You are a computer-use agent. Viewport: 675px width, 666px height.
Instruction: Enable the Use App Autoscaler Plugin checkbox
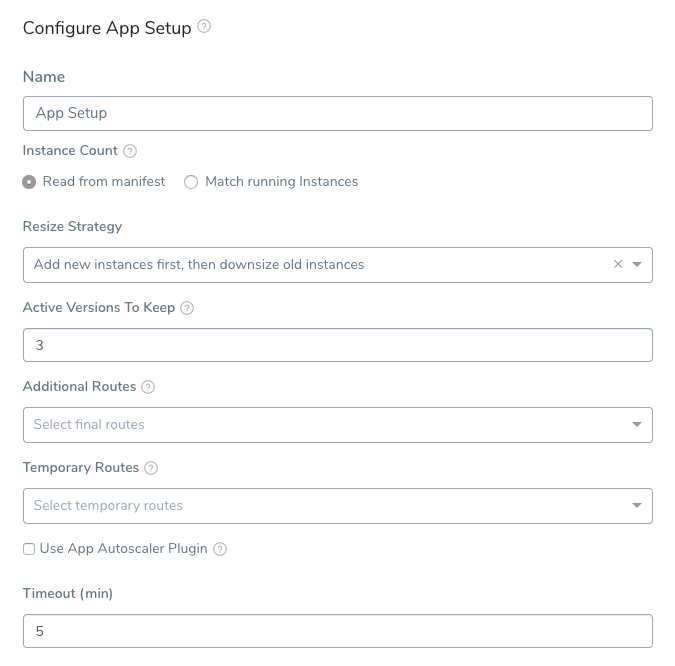pos(29,549)
